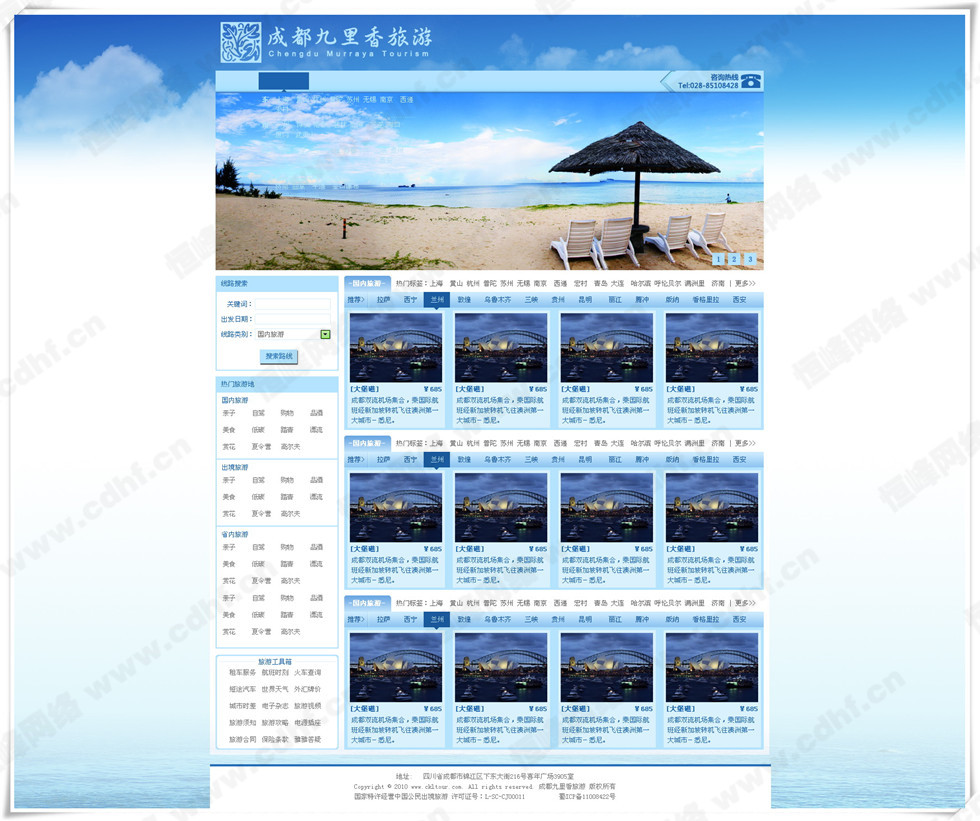Viewport: 980px width, 821px height.
Task: Click 租车服务 in travel toolbox
Action: point(242,673)
